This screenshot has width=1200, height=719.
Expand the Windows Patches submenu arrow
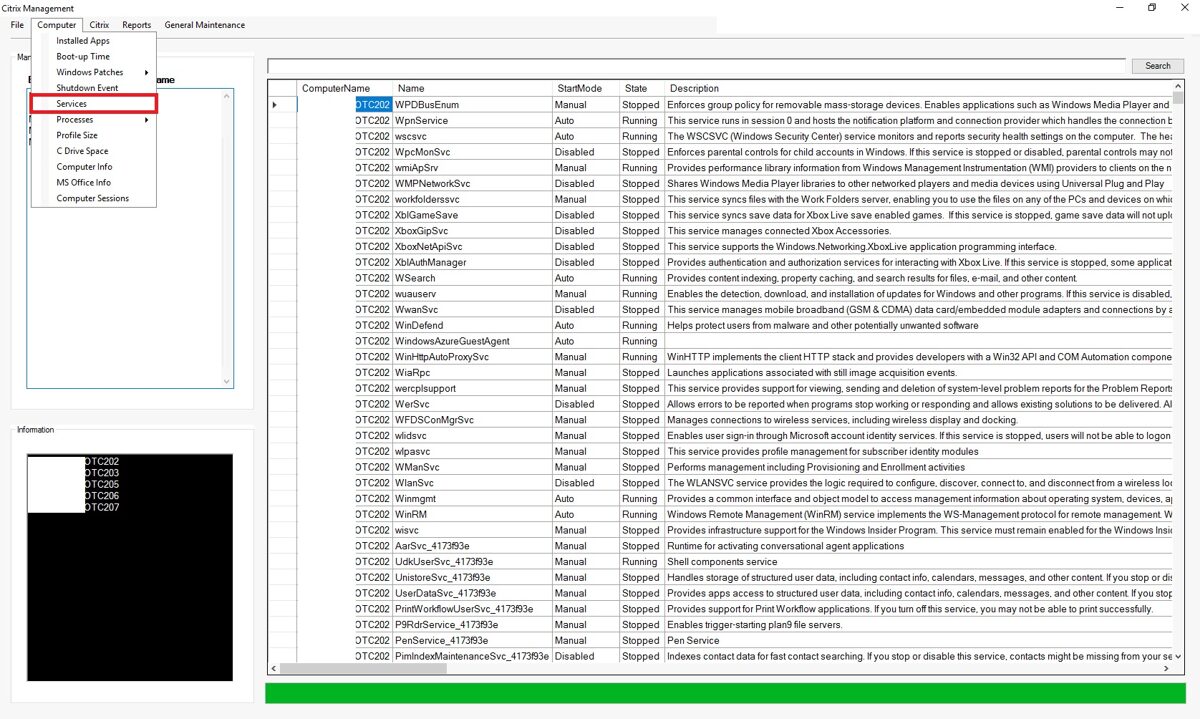[147, 72]
